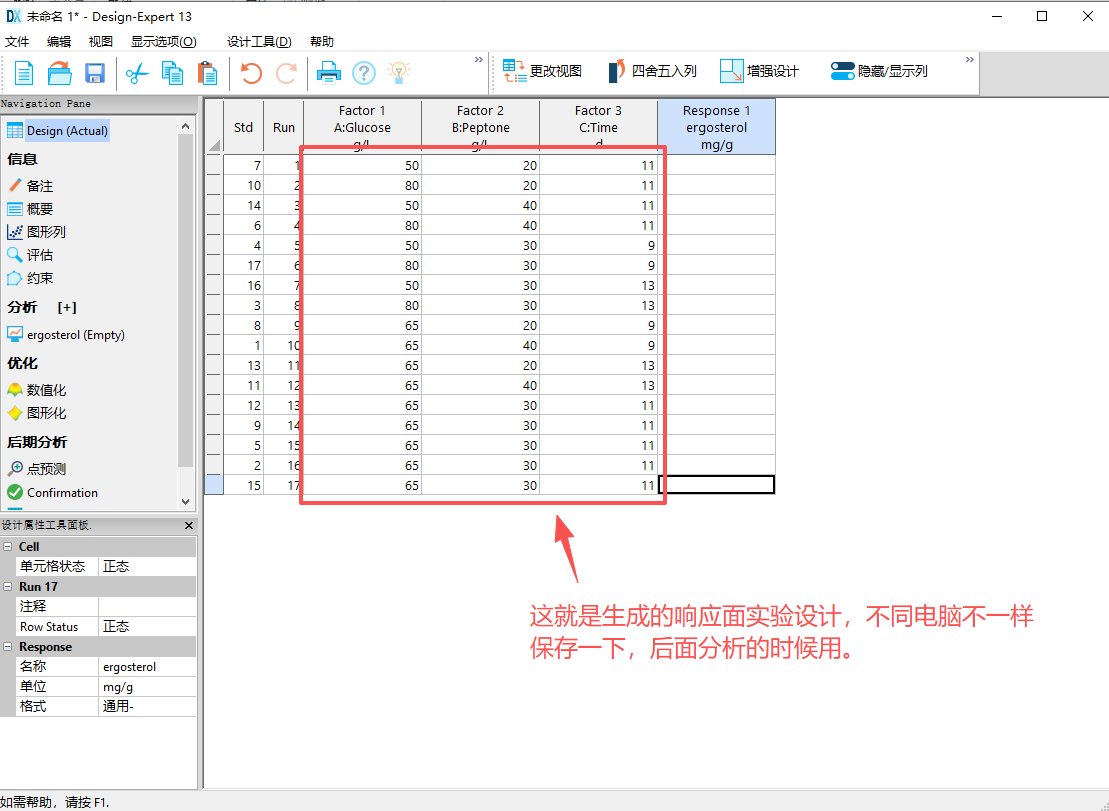Save the design using the floppy disk icon

point(94,73)
